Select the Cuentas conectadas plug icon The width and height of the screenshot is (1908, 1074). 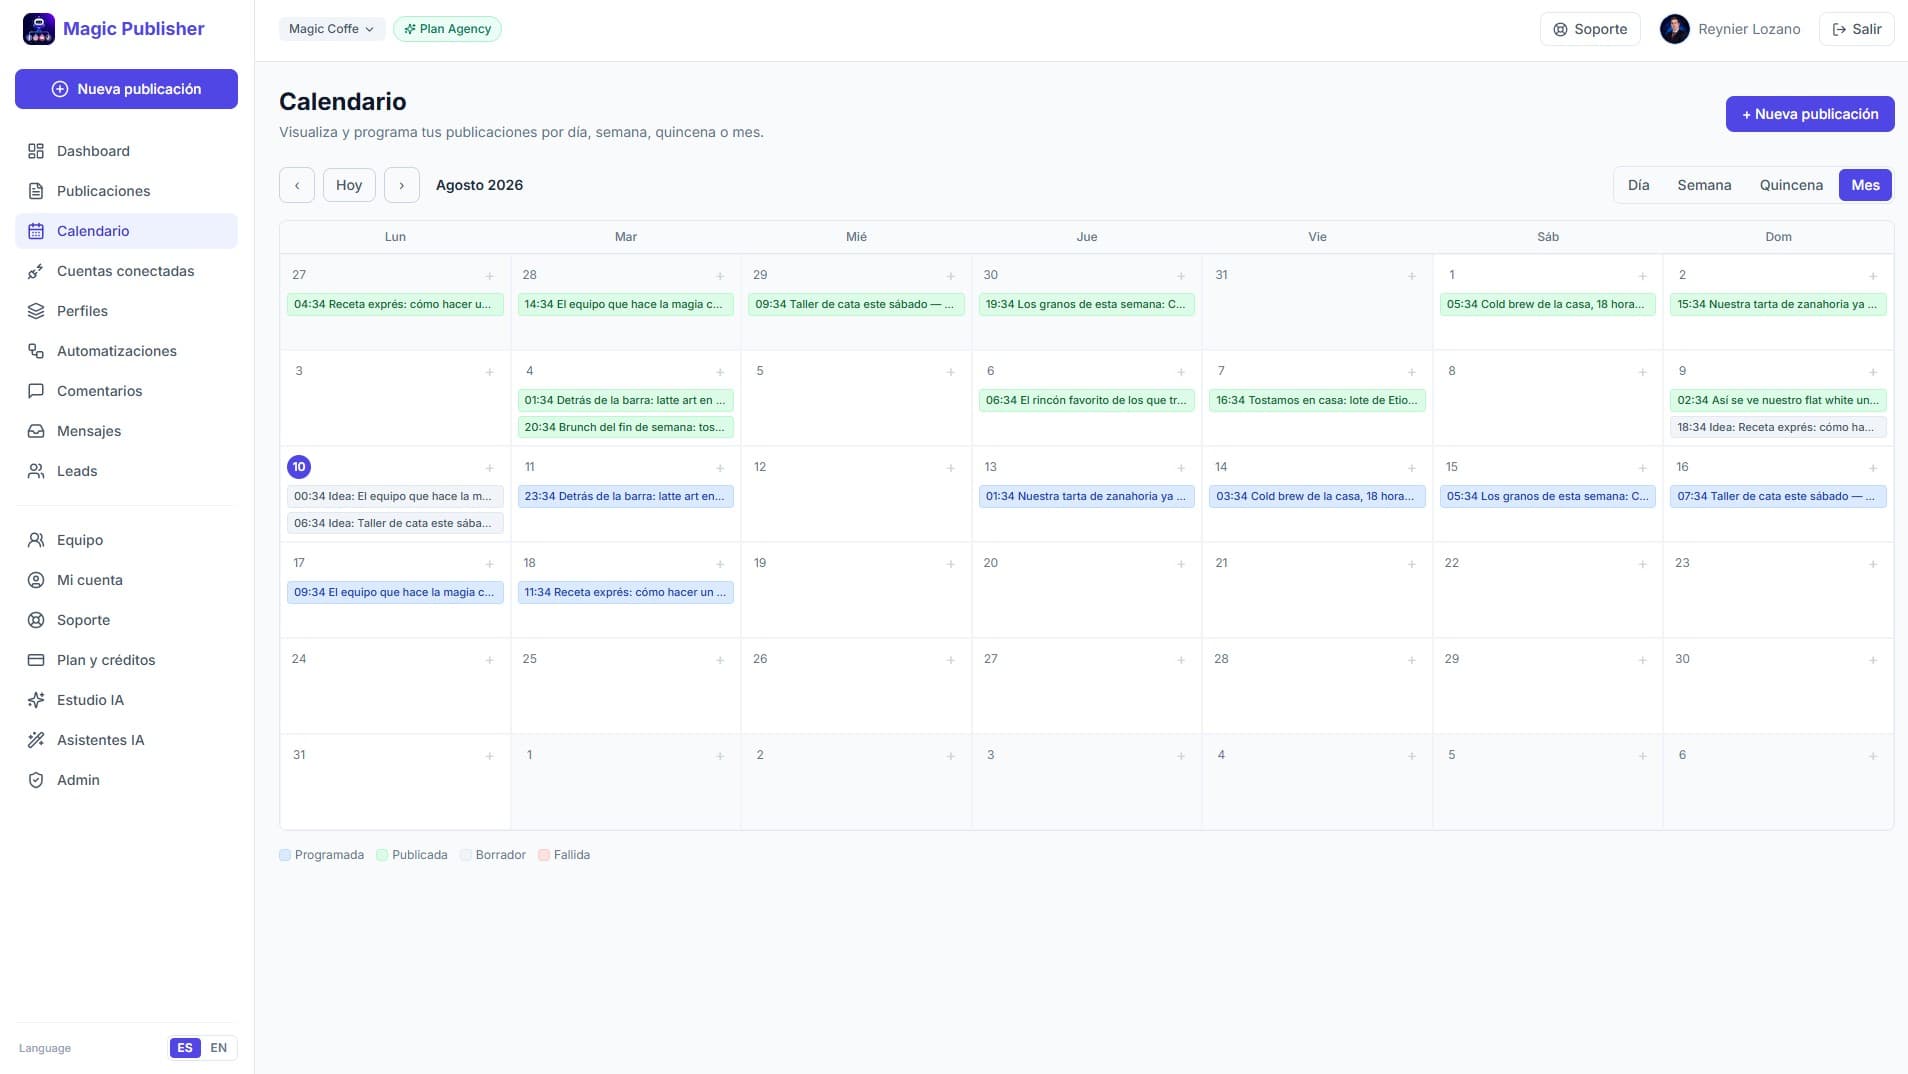click(36, 271)
